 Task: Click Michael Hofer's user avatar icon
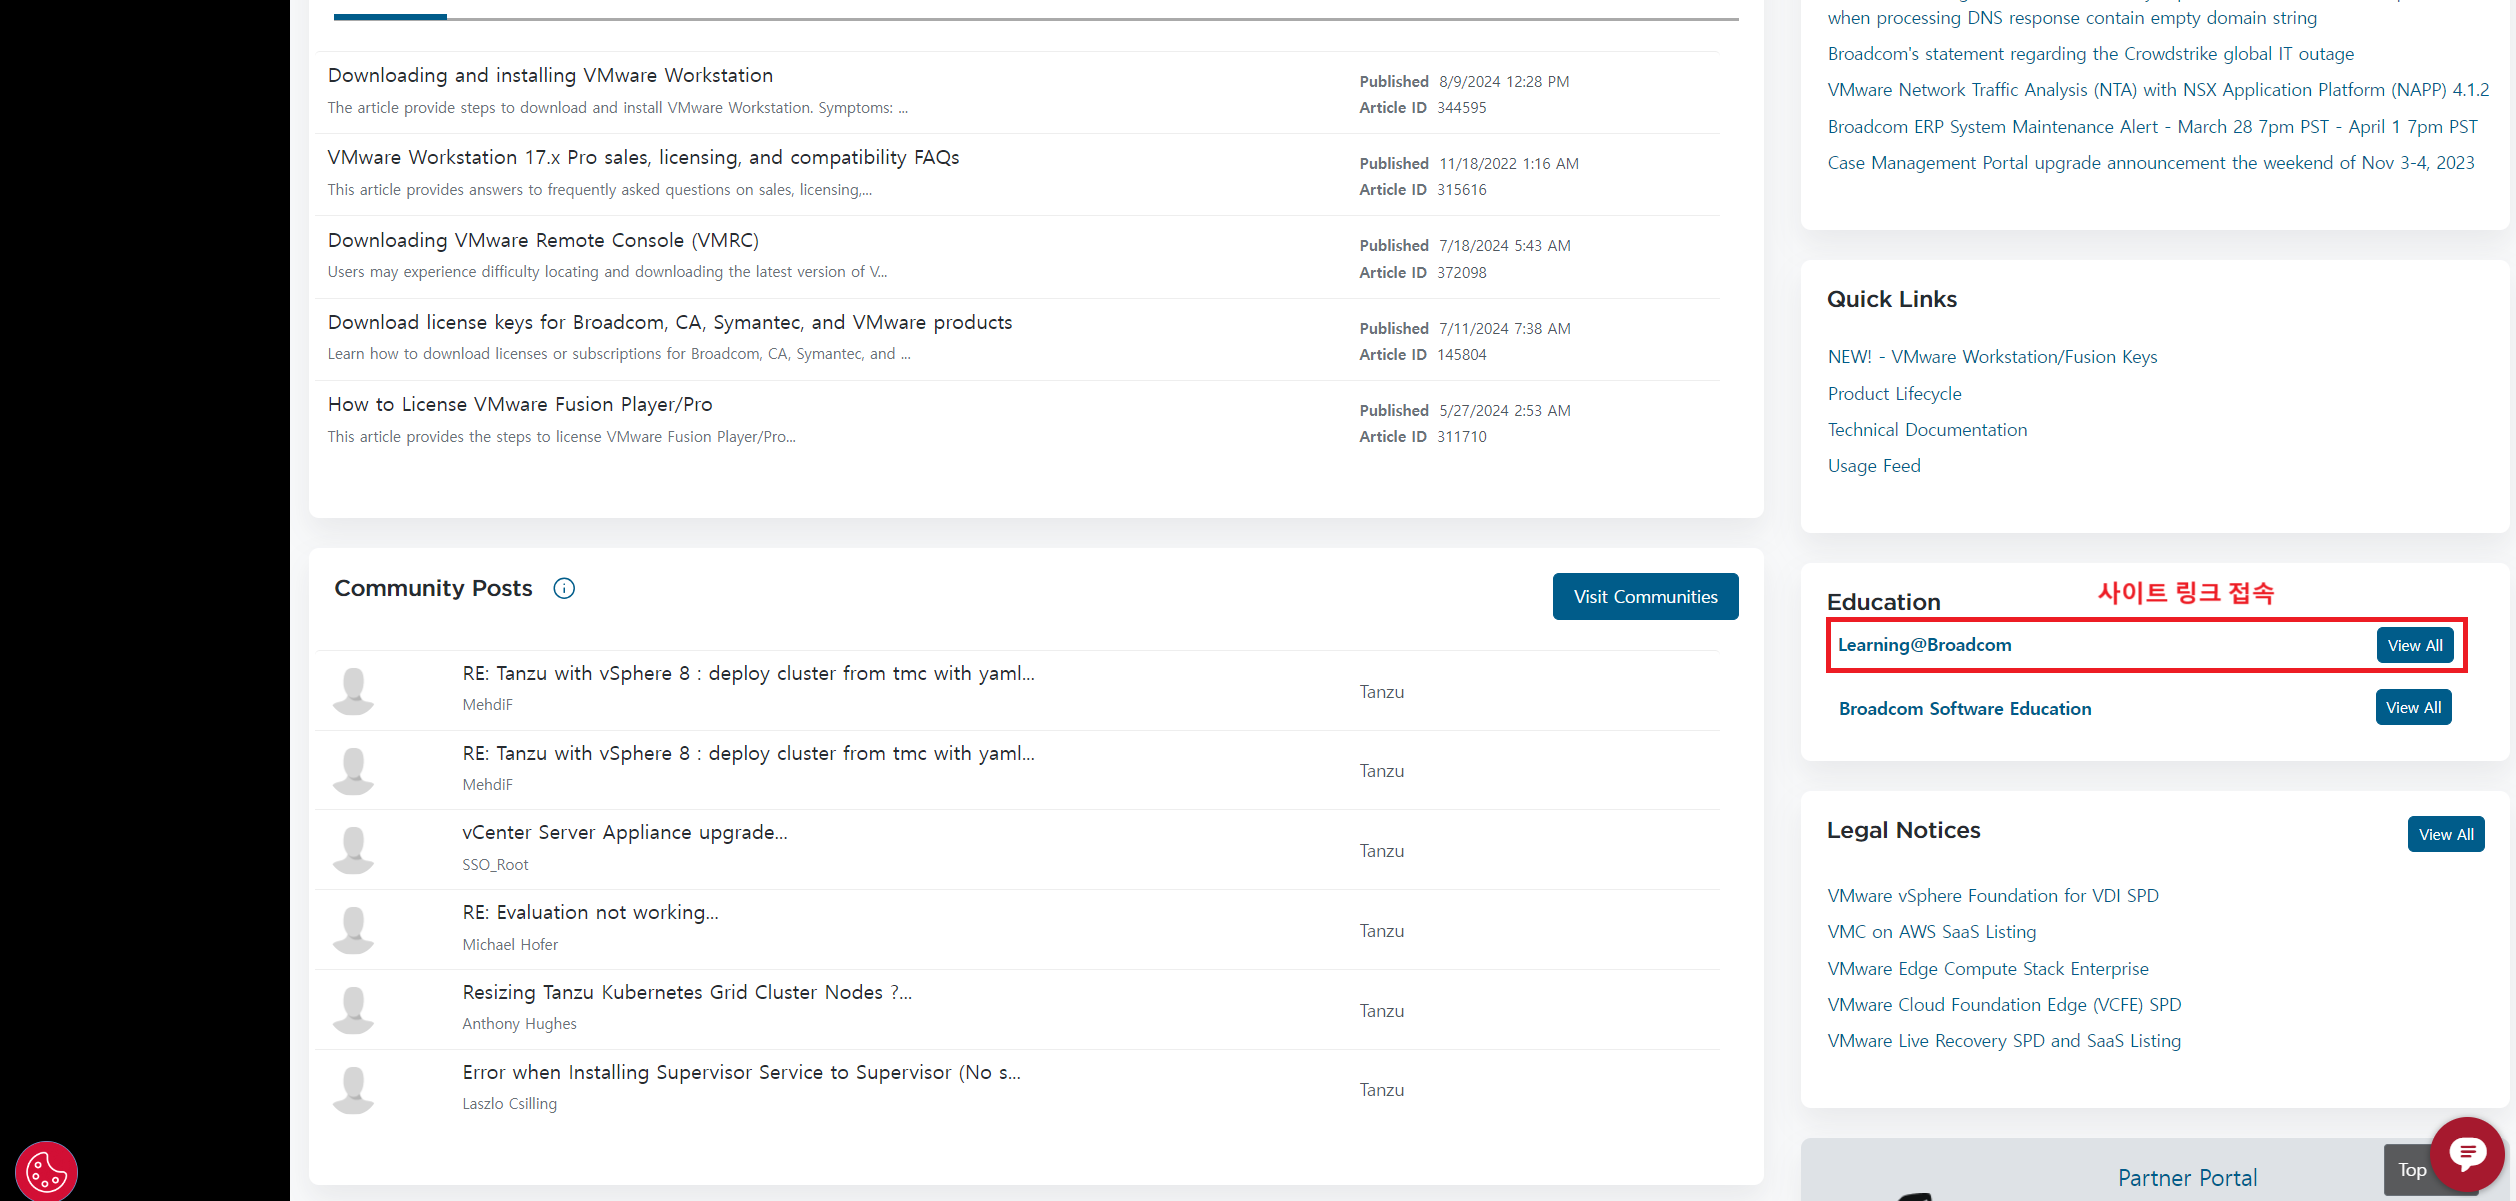(x=353, y=930)
